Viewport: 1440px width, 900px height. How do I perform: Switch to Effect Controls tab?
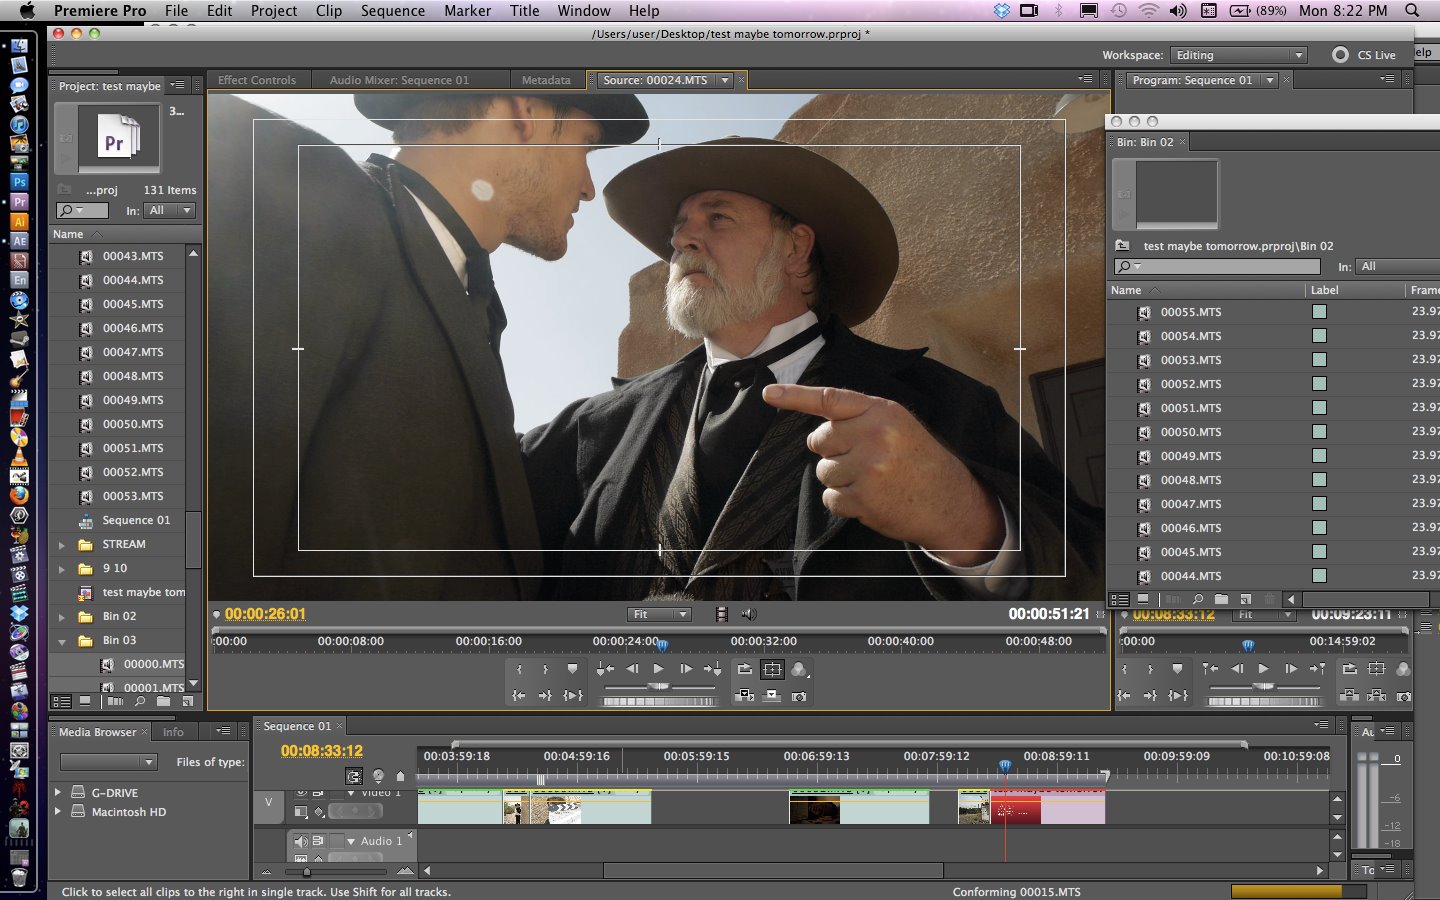pos(257,80)
